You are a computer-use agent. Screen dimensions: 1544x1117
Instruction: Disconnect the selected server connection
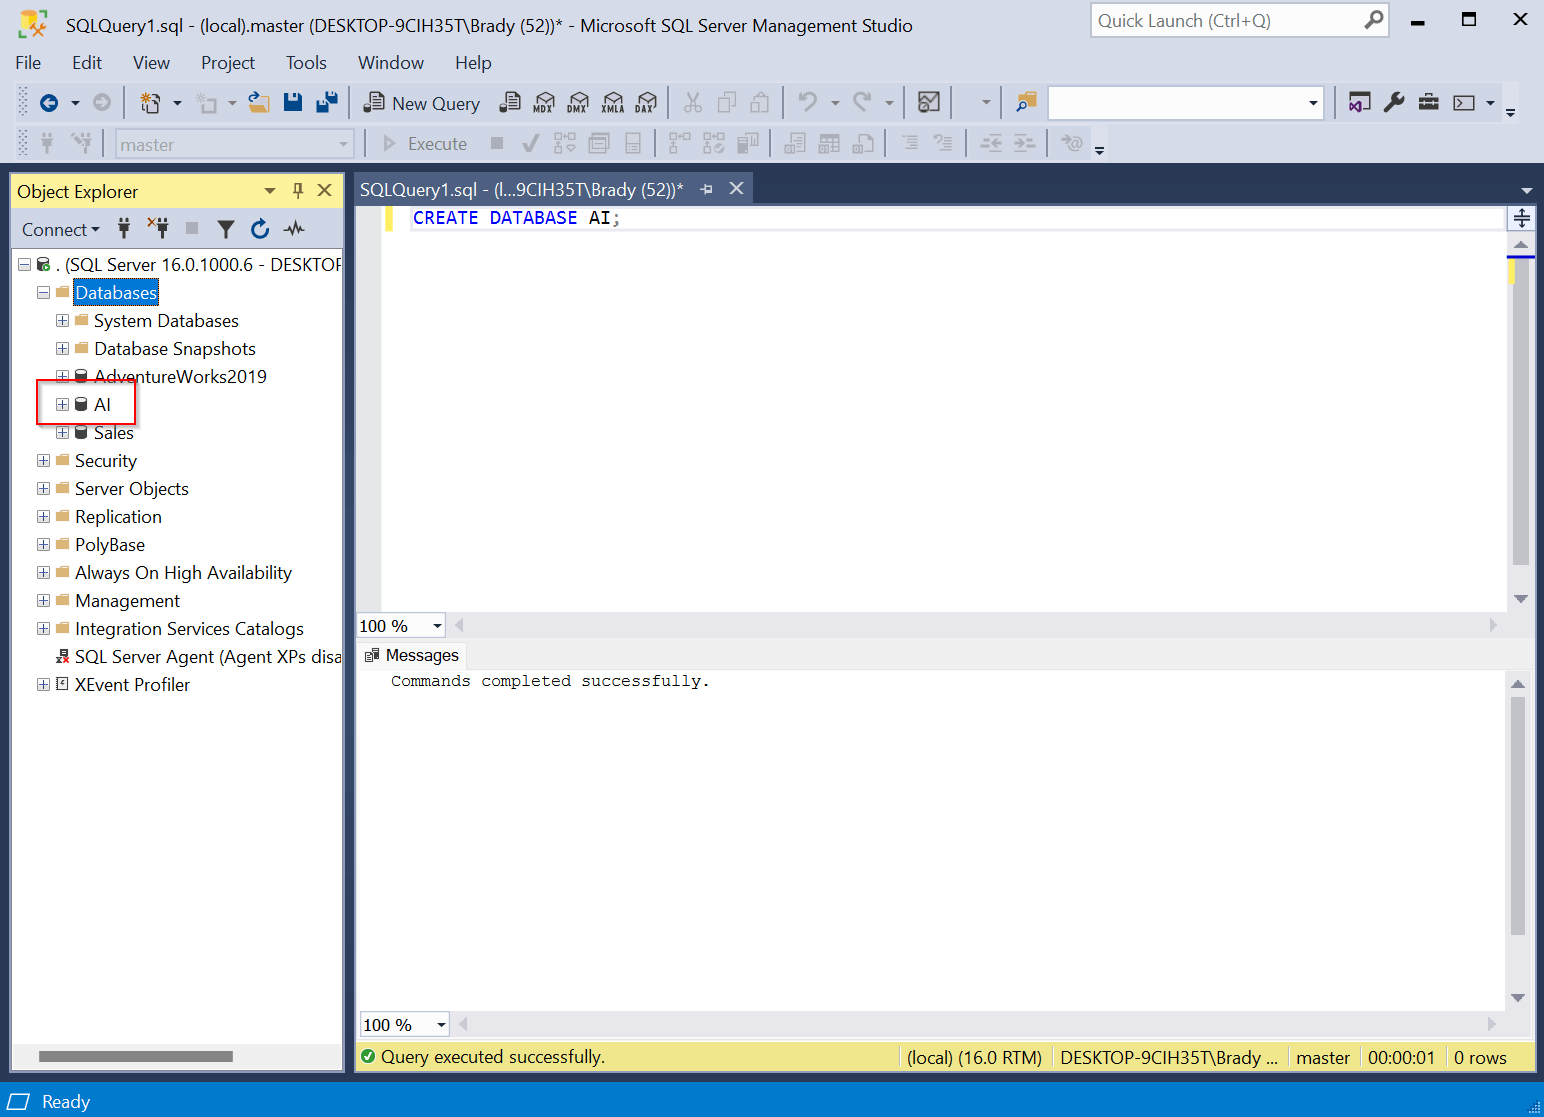click(158, 228)
